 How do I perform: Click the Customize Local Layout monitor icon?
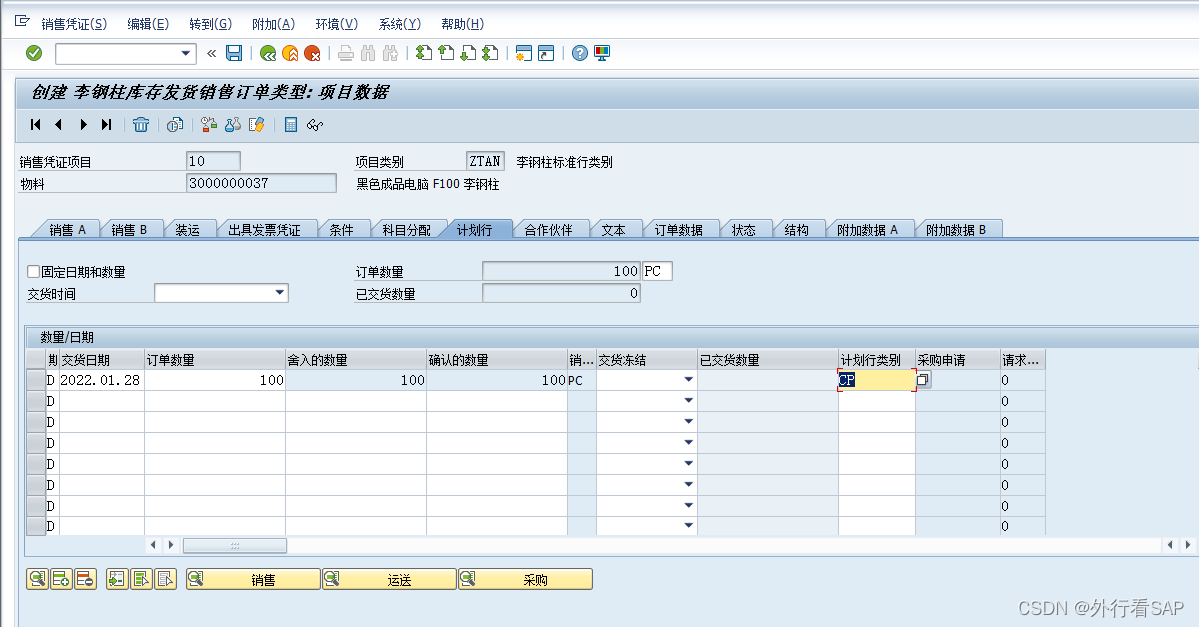coord(602,53)
